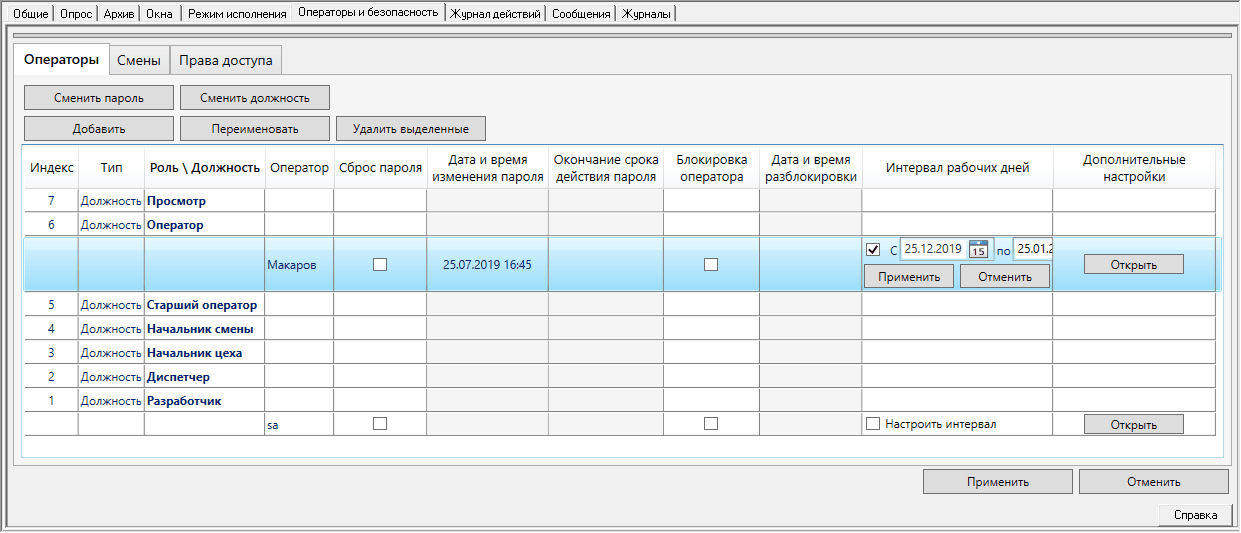
Task: Click Дополнительные настройки column header
Action: pos(1134,168)
